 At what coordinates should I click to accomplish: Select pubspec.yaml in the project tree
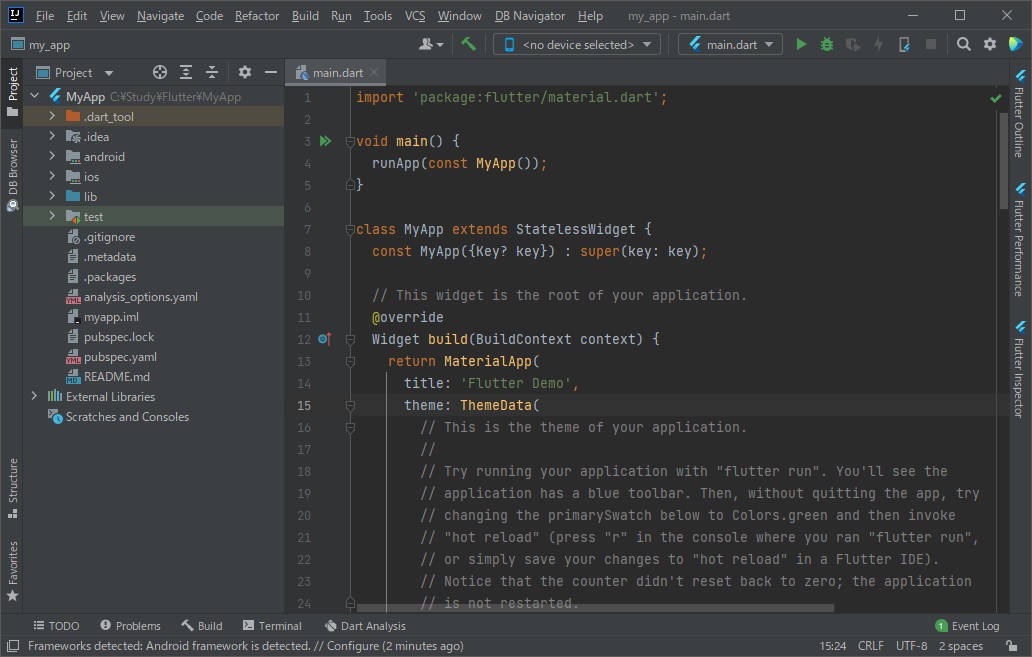[120, 357]
